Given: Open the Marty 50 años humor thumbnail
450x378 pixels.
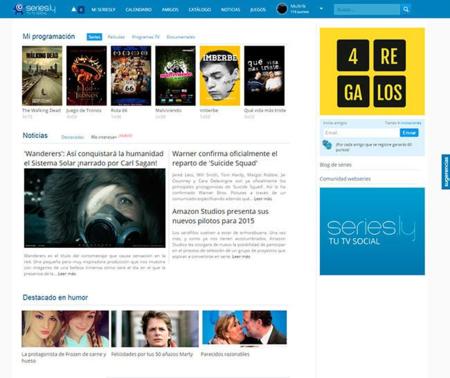Looking at the screenshot, I should click(x=155, y=329).
